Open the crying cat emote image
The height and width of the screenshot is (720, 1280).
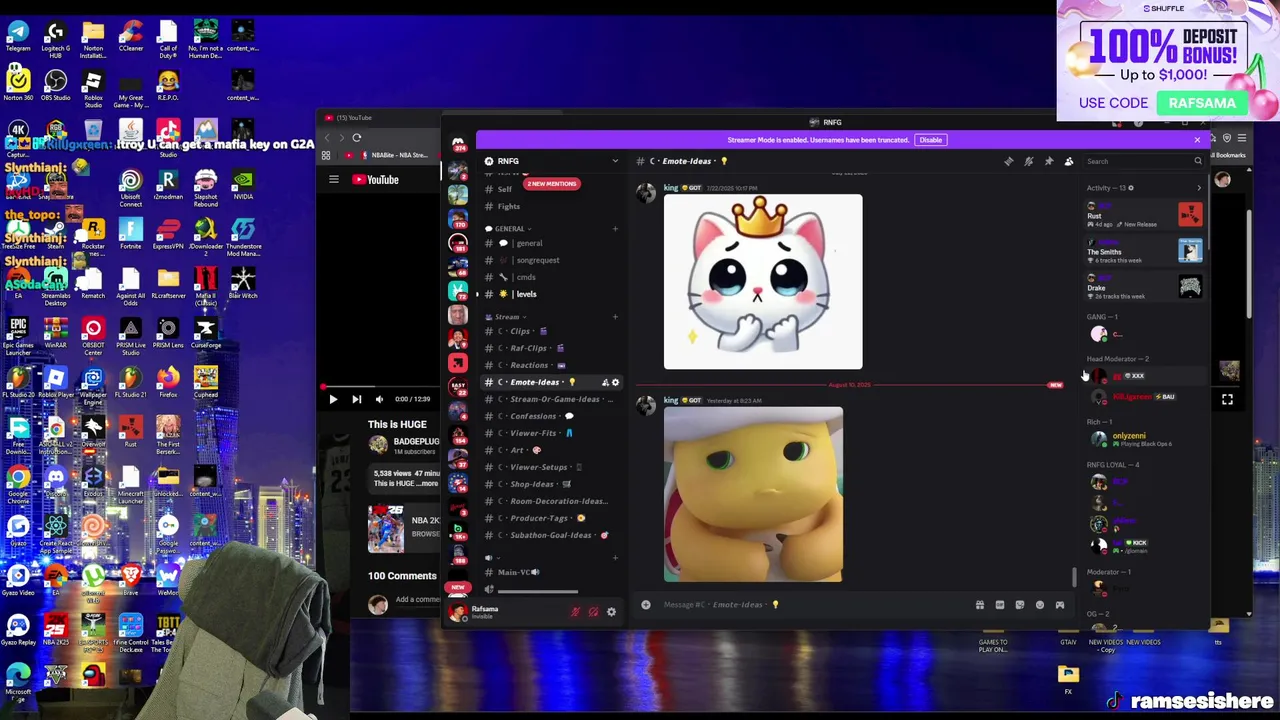tap(763, 282)
